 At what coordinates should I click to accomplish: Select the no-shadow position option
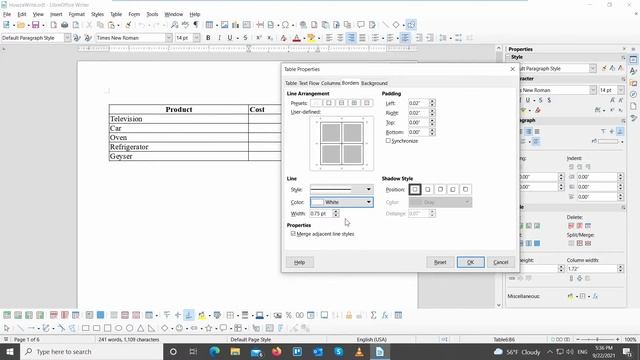pyautogui.click(x=415, y=189)
